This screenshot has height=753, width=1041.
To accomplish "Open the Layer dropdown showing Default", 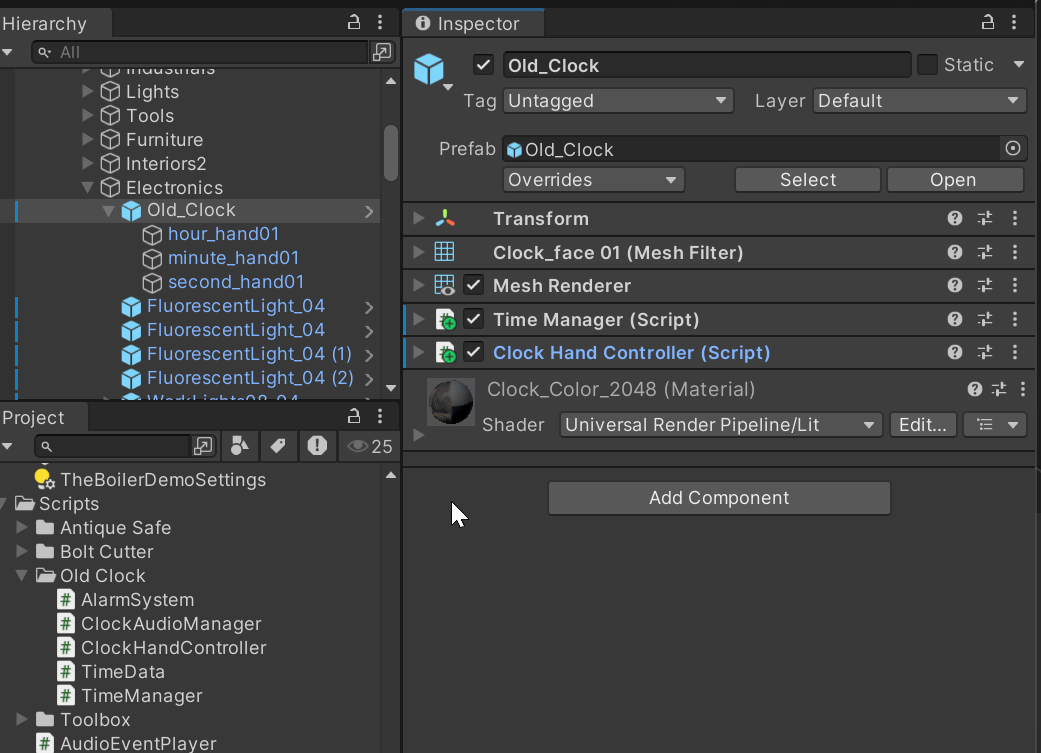I will (919, 101).
